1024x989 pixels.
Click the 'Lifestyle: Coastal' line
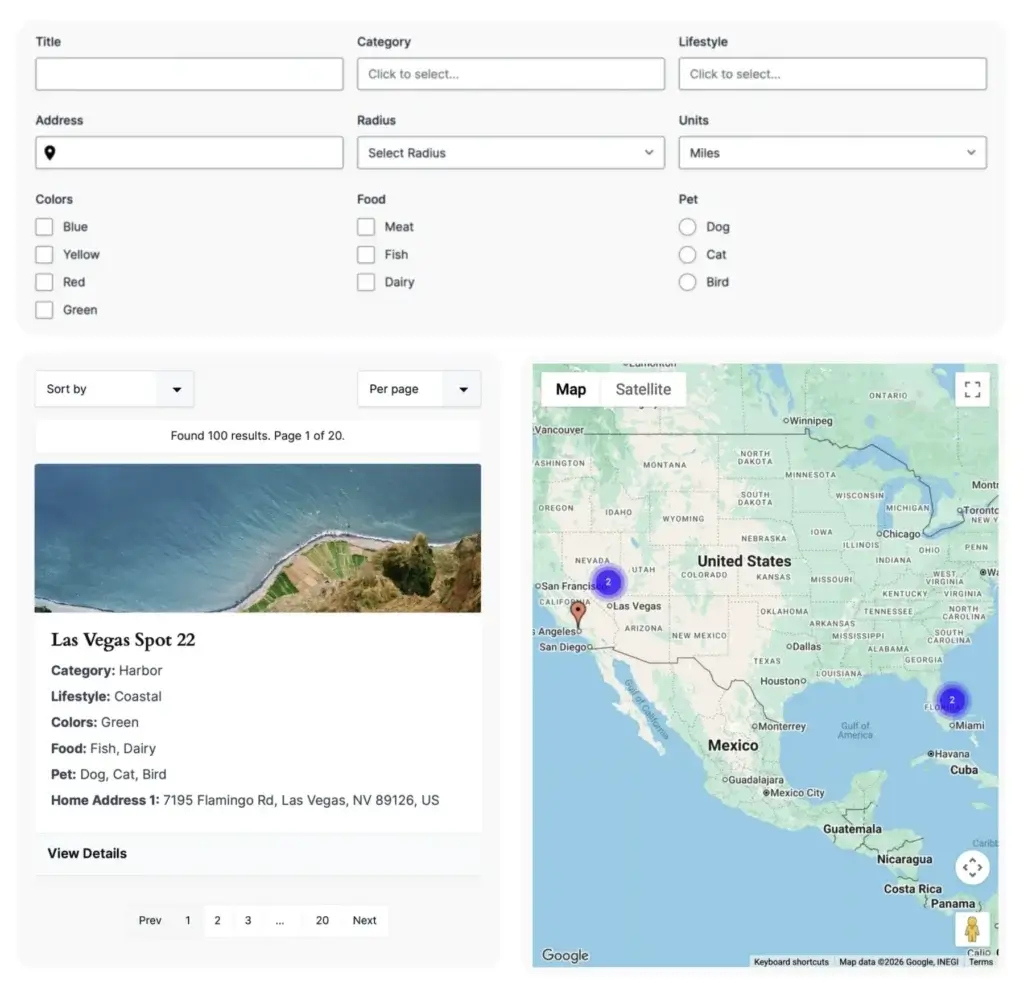tap(106, 696)
